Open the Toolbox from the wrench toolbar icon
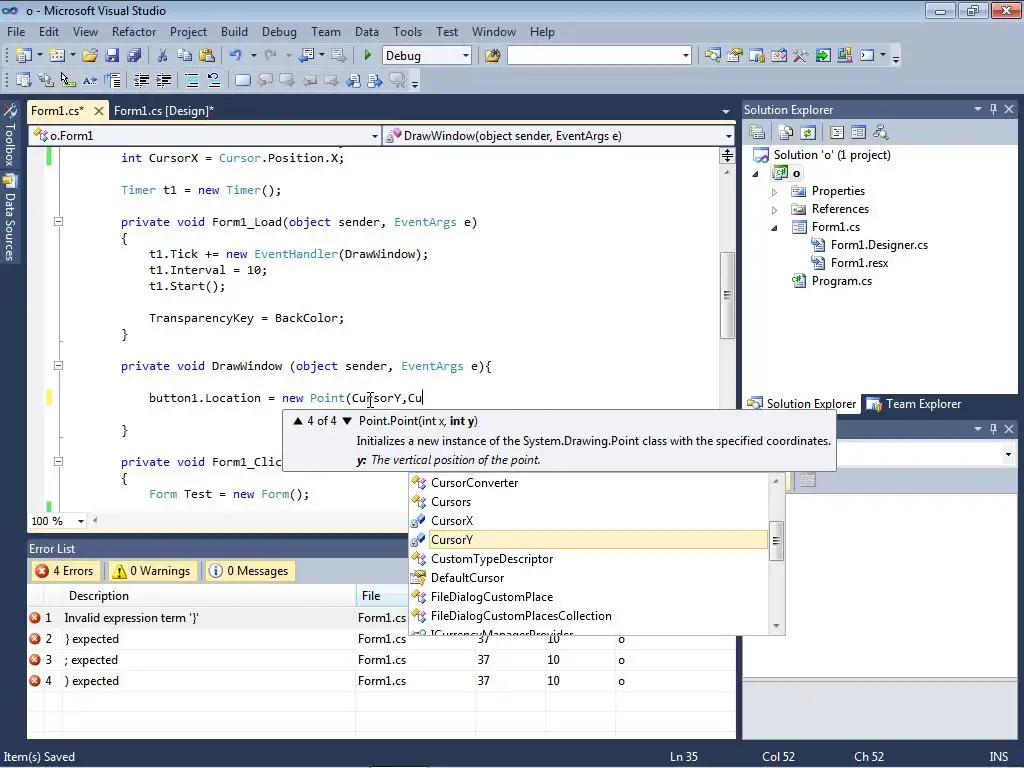This screenshot has height=768, width=1024. click(x=801, y=56)
